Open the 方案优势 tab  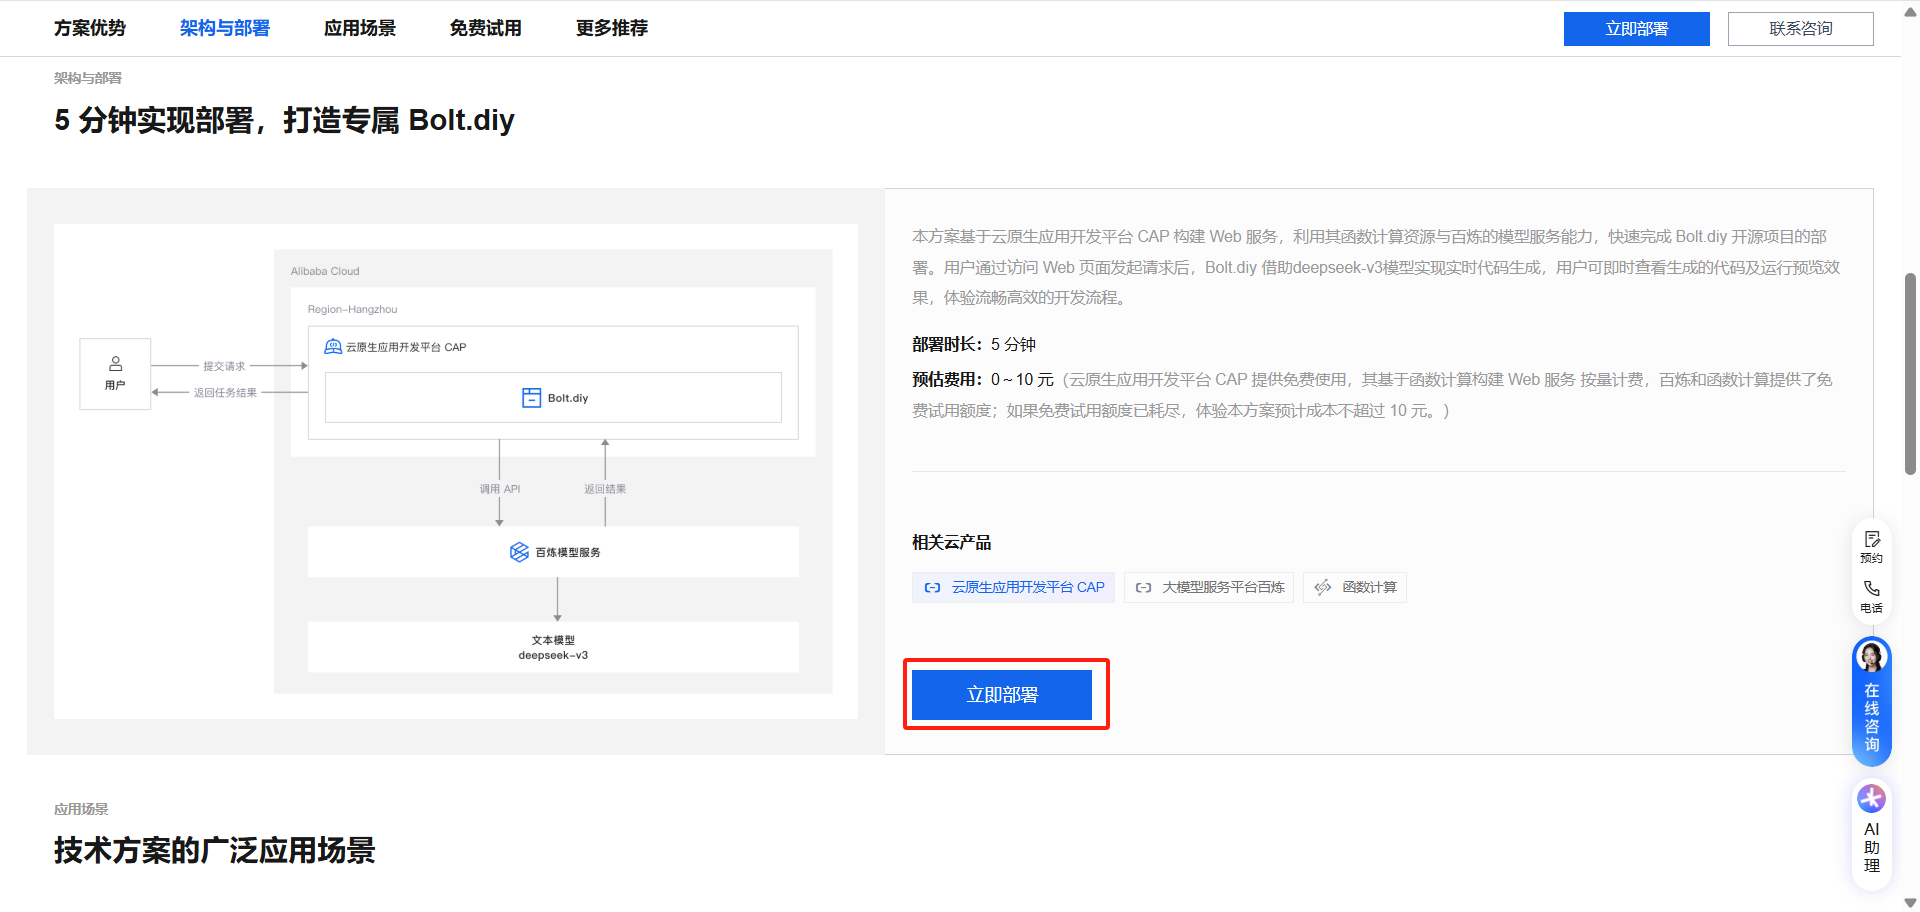coord(90,28)
